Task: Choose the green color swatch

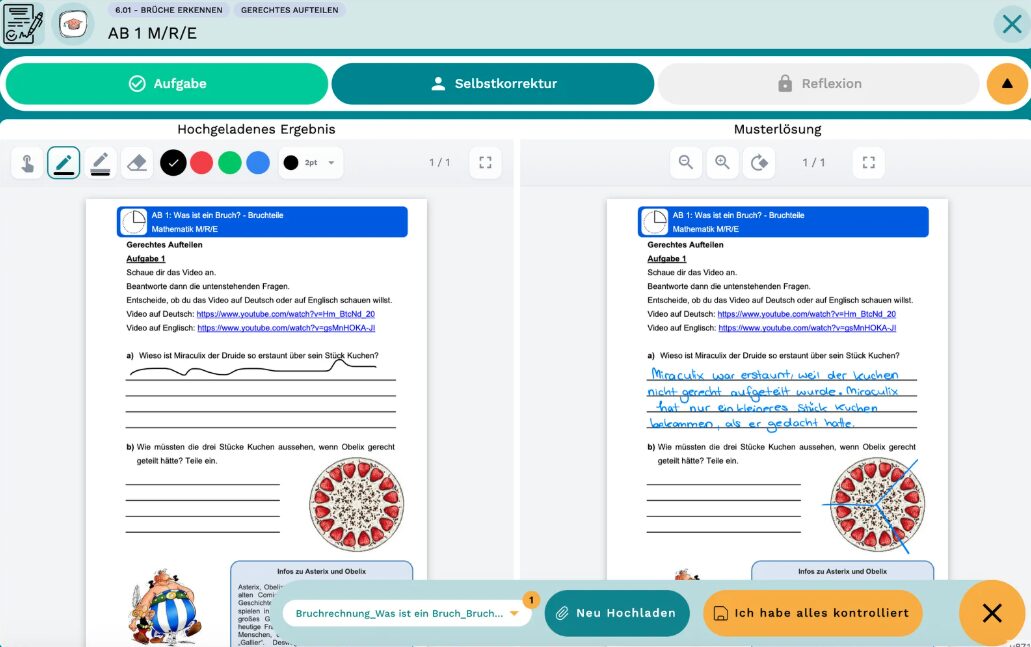Action: tap(229, 162)
